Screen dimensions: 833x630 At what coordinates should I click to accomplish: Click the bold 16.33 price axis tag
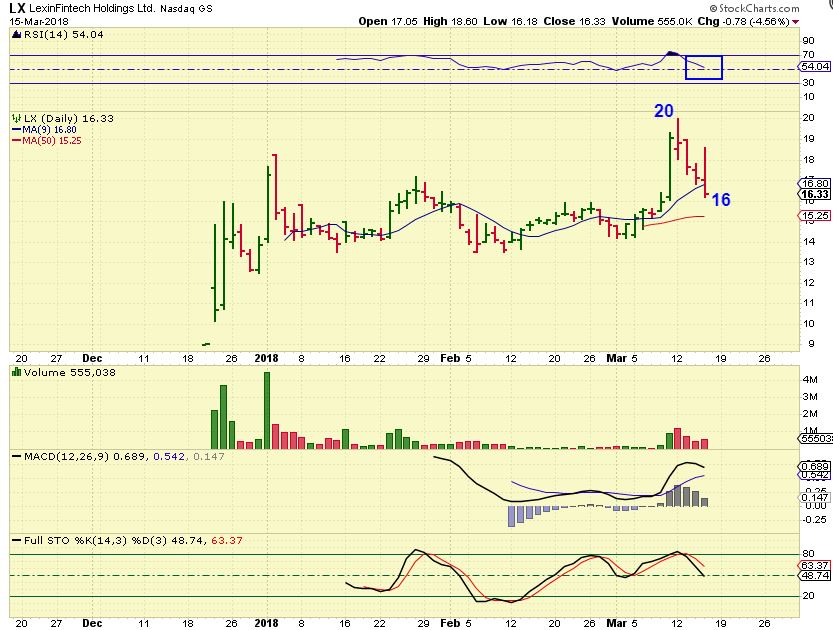tap(814, 194)
